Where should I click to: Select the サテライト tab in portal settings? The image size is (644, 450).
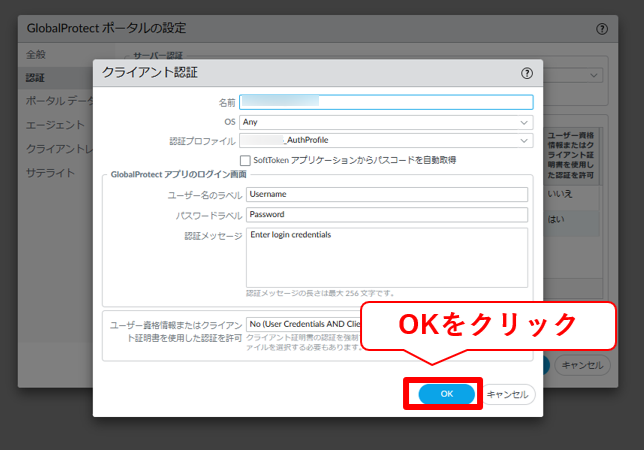(50, 172)
